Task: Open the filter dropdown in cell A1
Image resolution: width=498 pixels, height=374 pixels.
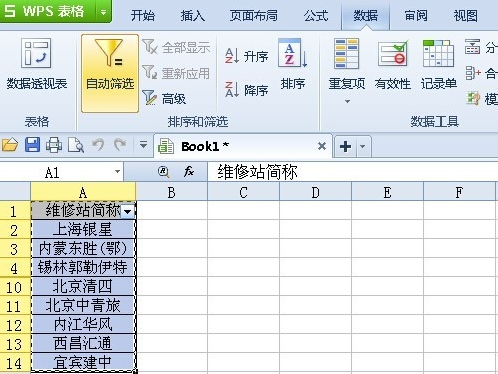Action: [x=128, y=211]
